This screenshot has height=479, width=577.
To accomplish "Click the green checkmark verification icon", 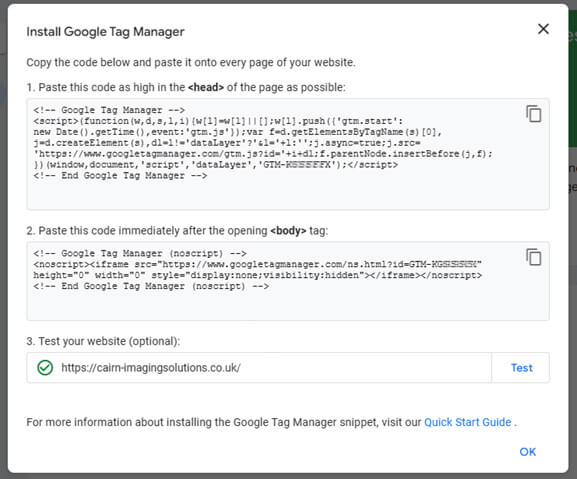I will (45, 368).
